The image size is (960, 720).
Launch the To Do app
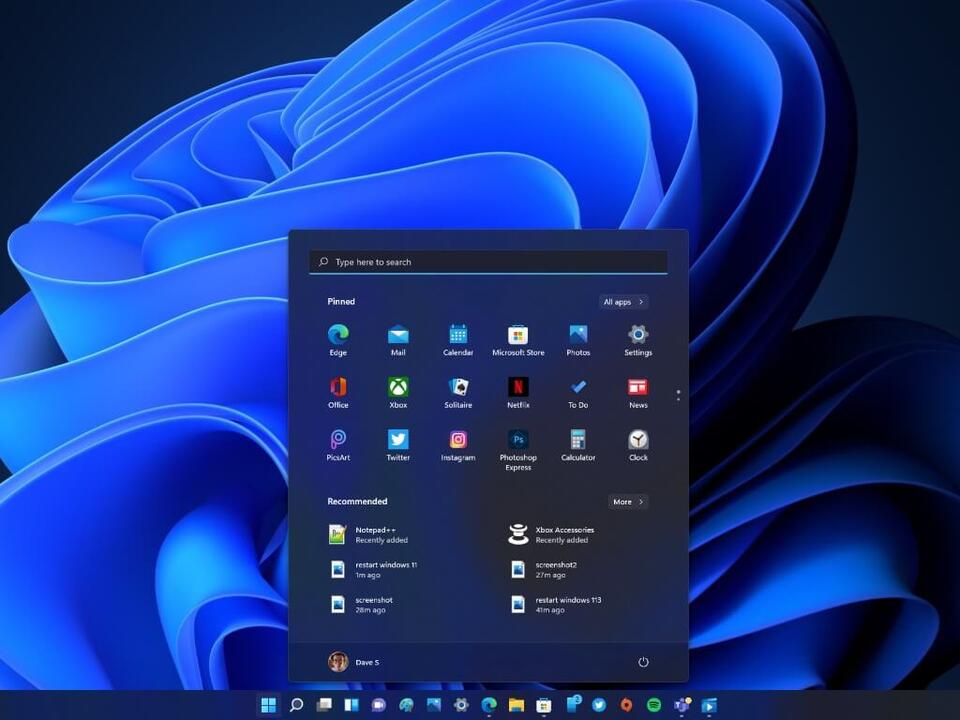(578, 393)
